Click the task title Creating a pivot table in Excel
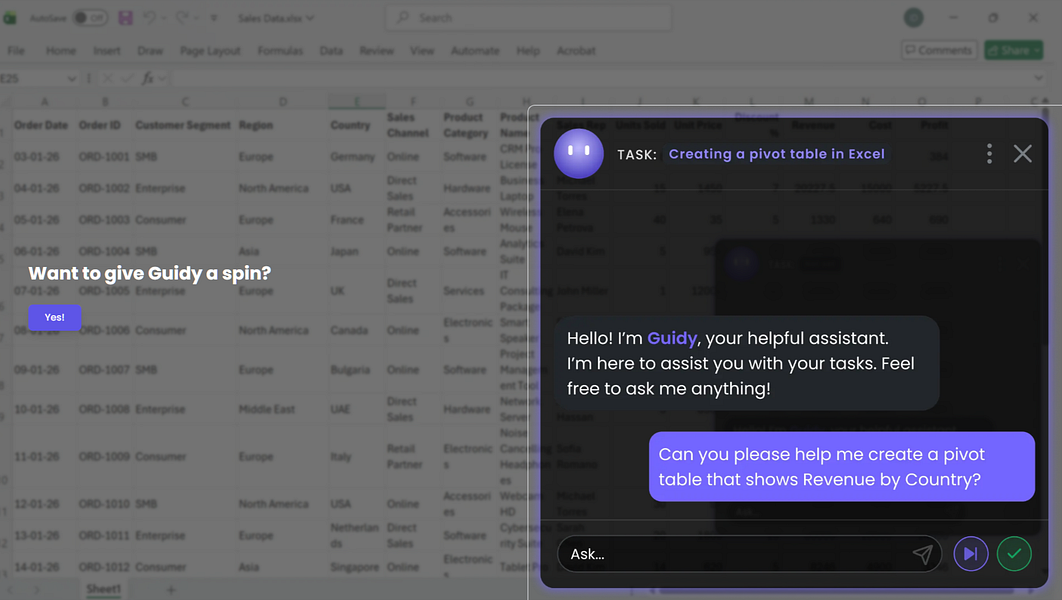 (x=776, y=154)
